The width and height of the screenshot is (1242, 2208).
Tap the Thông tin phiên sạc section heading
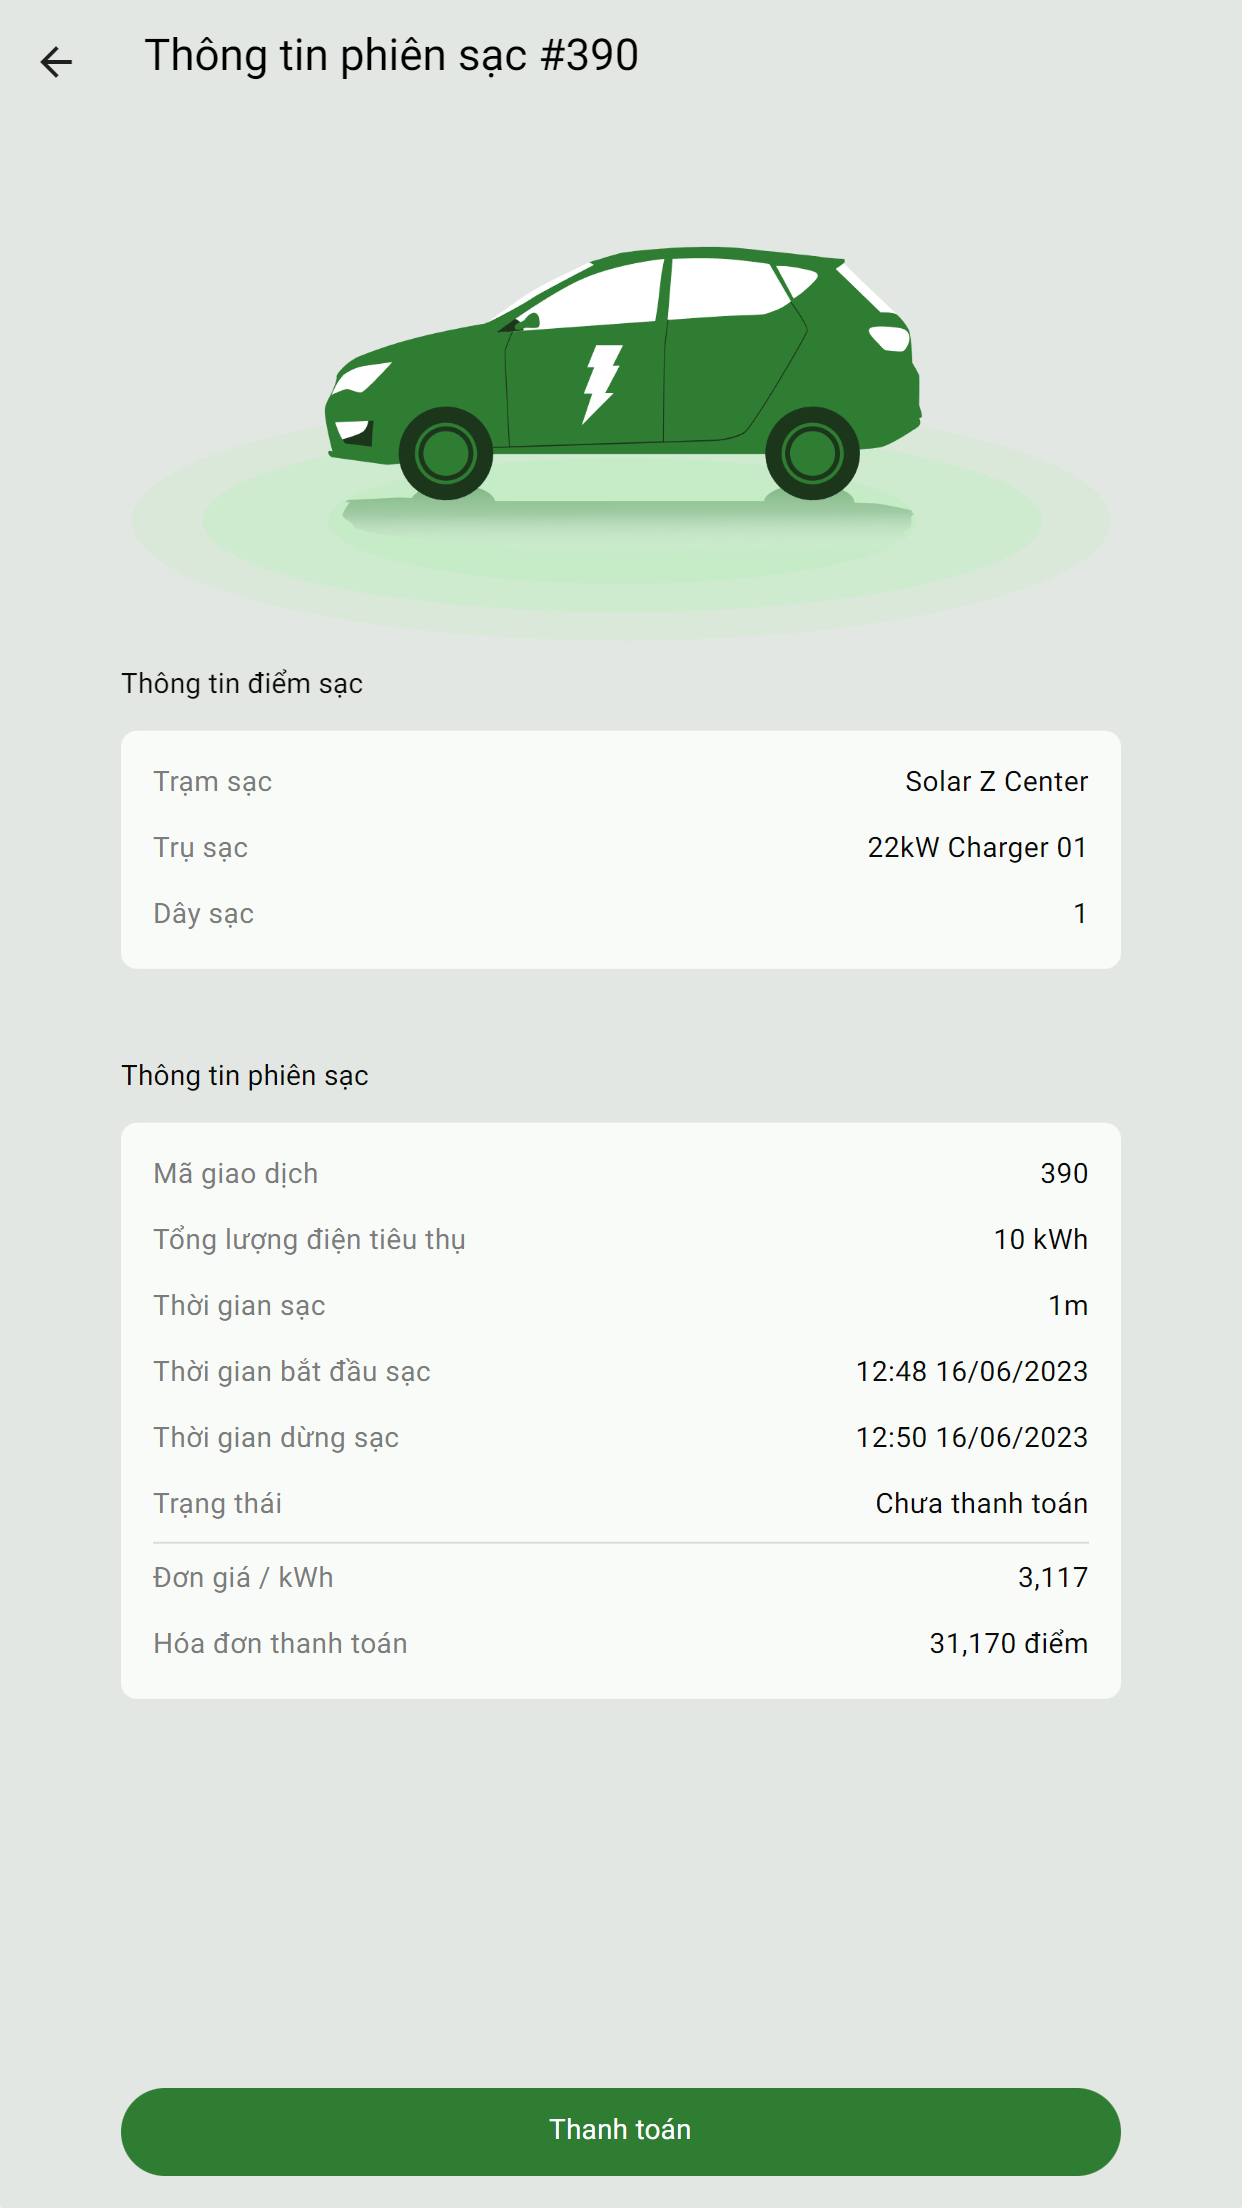click(245, 1076)
